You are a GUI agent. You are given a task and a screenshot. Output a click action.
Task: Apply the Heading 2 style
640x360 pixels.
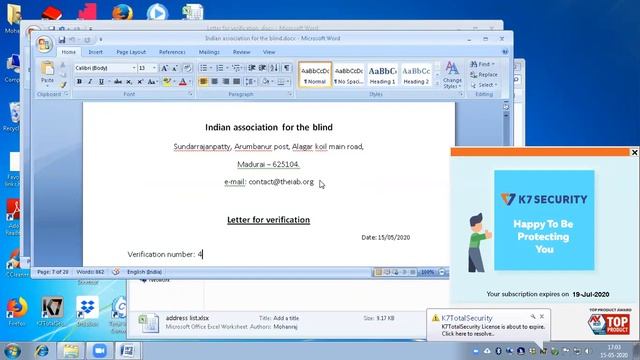(x=416, y=75)
